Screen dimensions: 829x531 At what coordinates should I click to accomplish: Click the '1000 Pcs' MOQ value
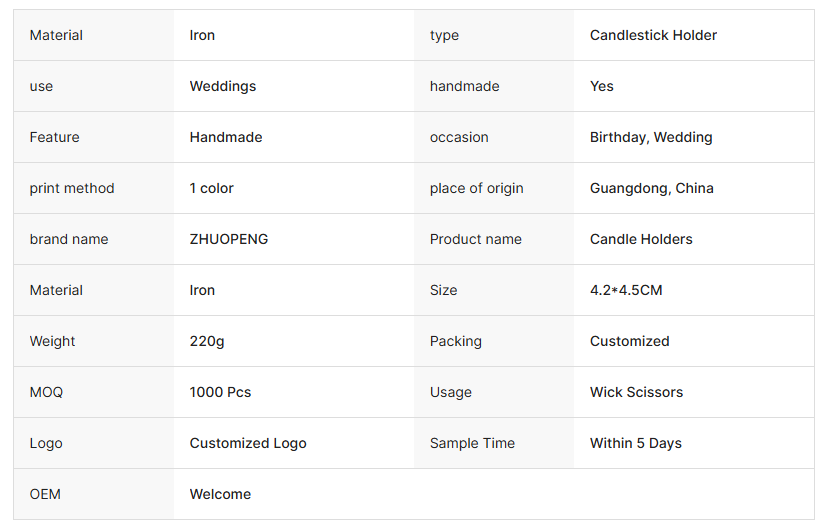(x=220, y=392)
